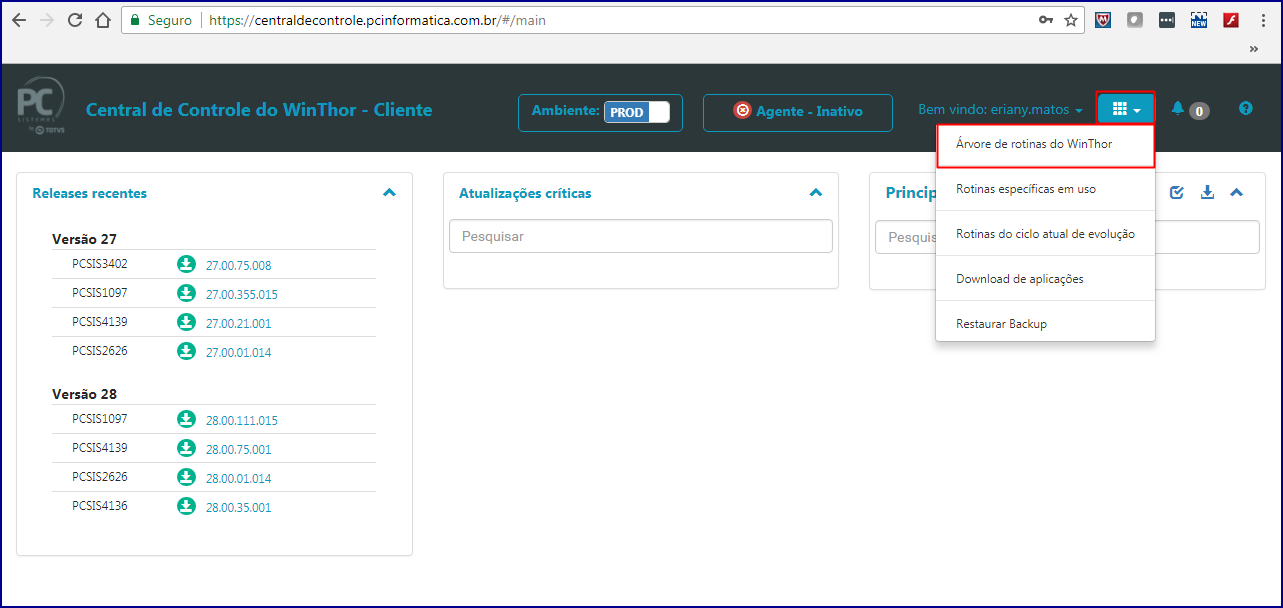The width and height of the screenshot is (1283, 608).
Task: Open user menu Bem vindo: eriany.matos
Action: 1000,109
